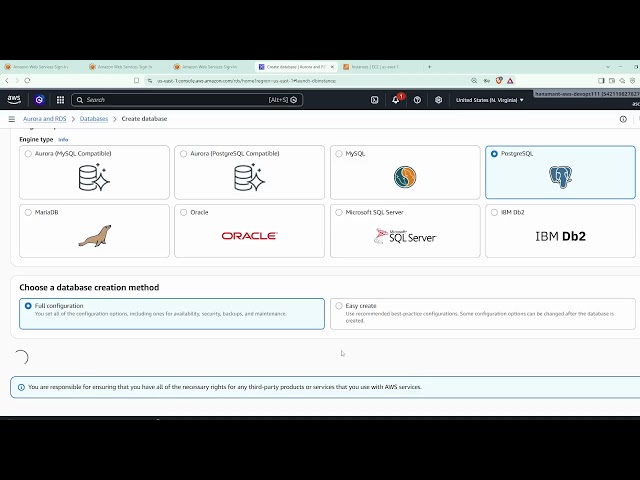Screen dimensions: 640x480
Task: Open the AWS home logo
Action: pyautogui.click(x=14, y=100)
